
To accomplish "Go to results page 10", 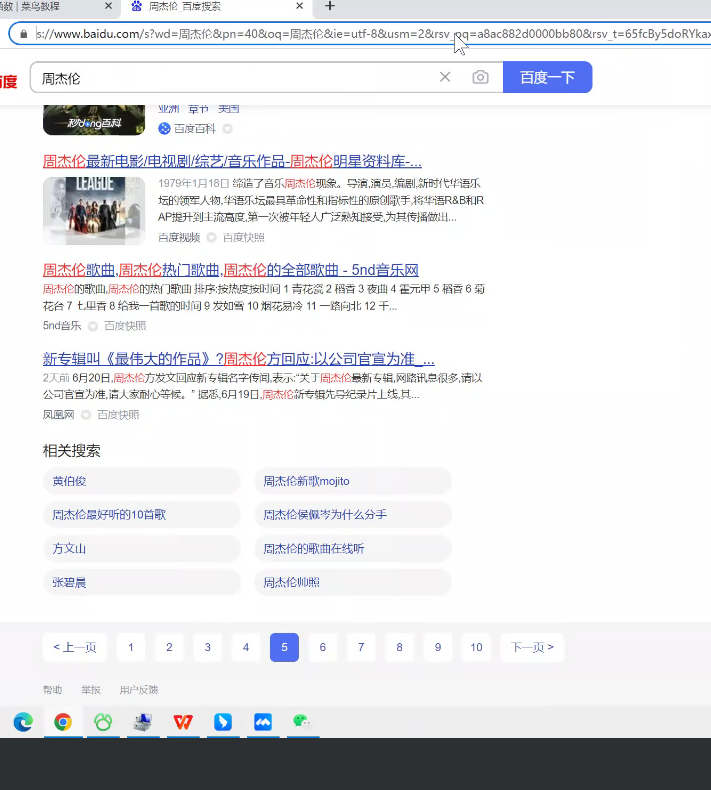I will (476, 647).
